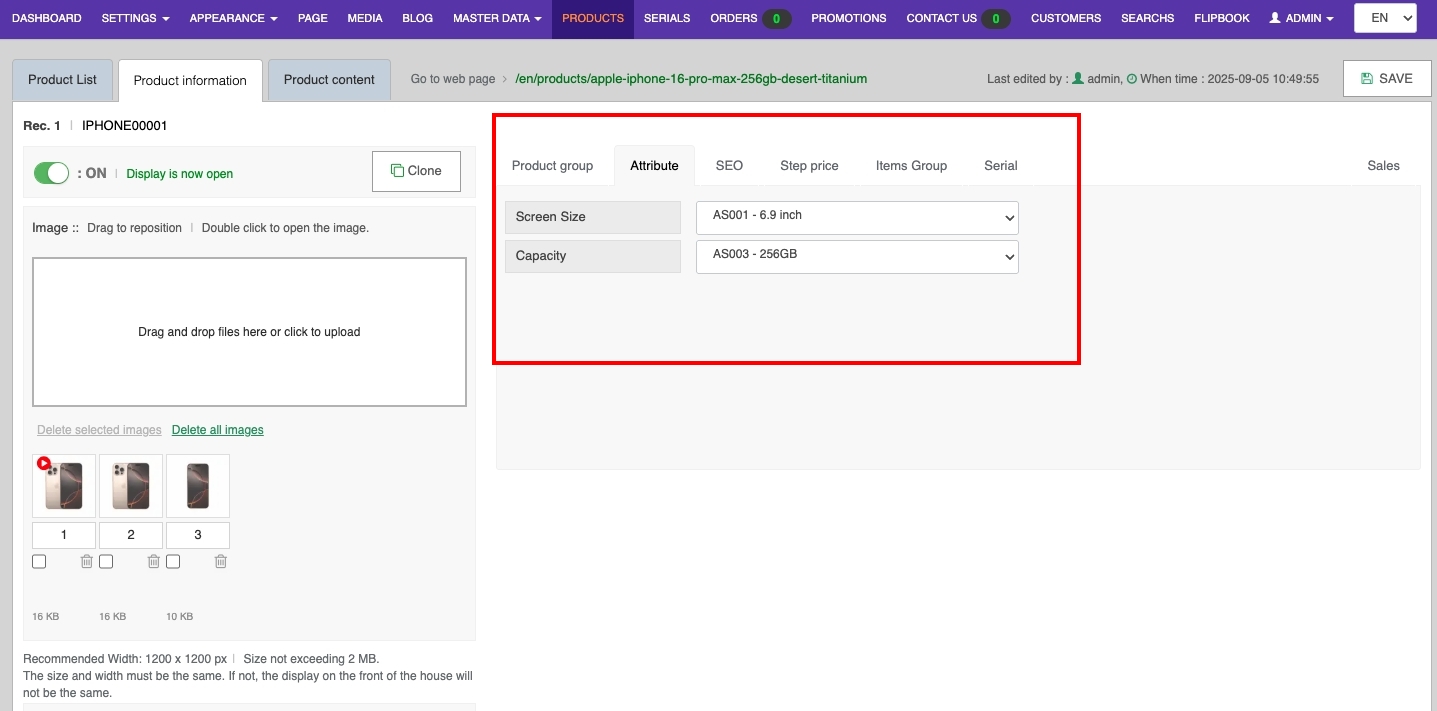Expand the Capacity dropdown
This screenshot has height=711, width=1437.
[857, 256]
